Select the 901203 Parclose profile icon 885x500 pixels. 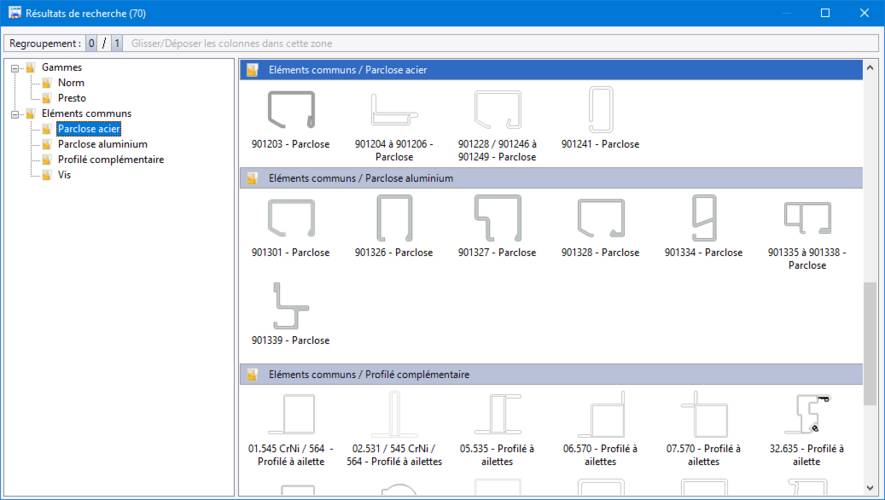(x=290, y=109)
